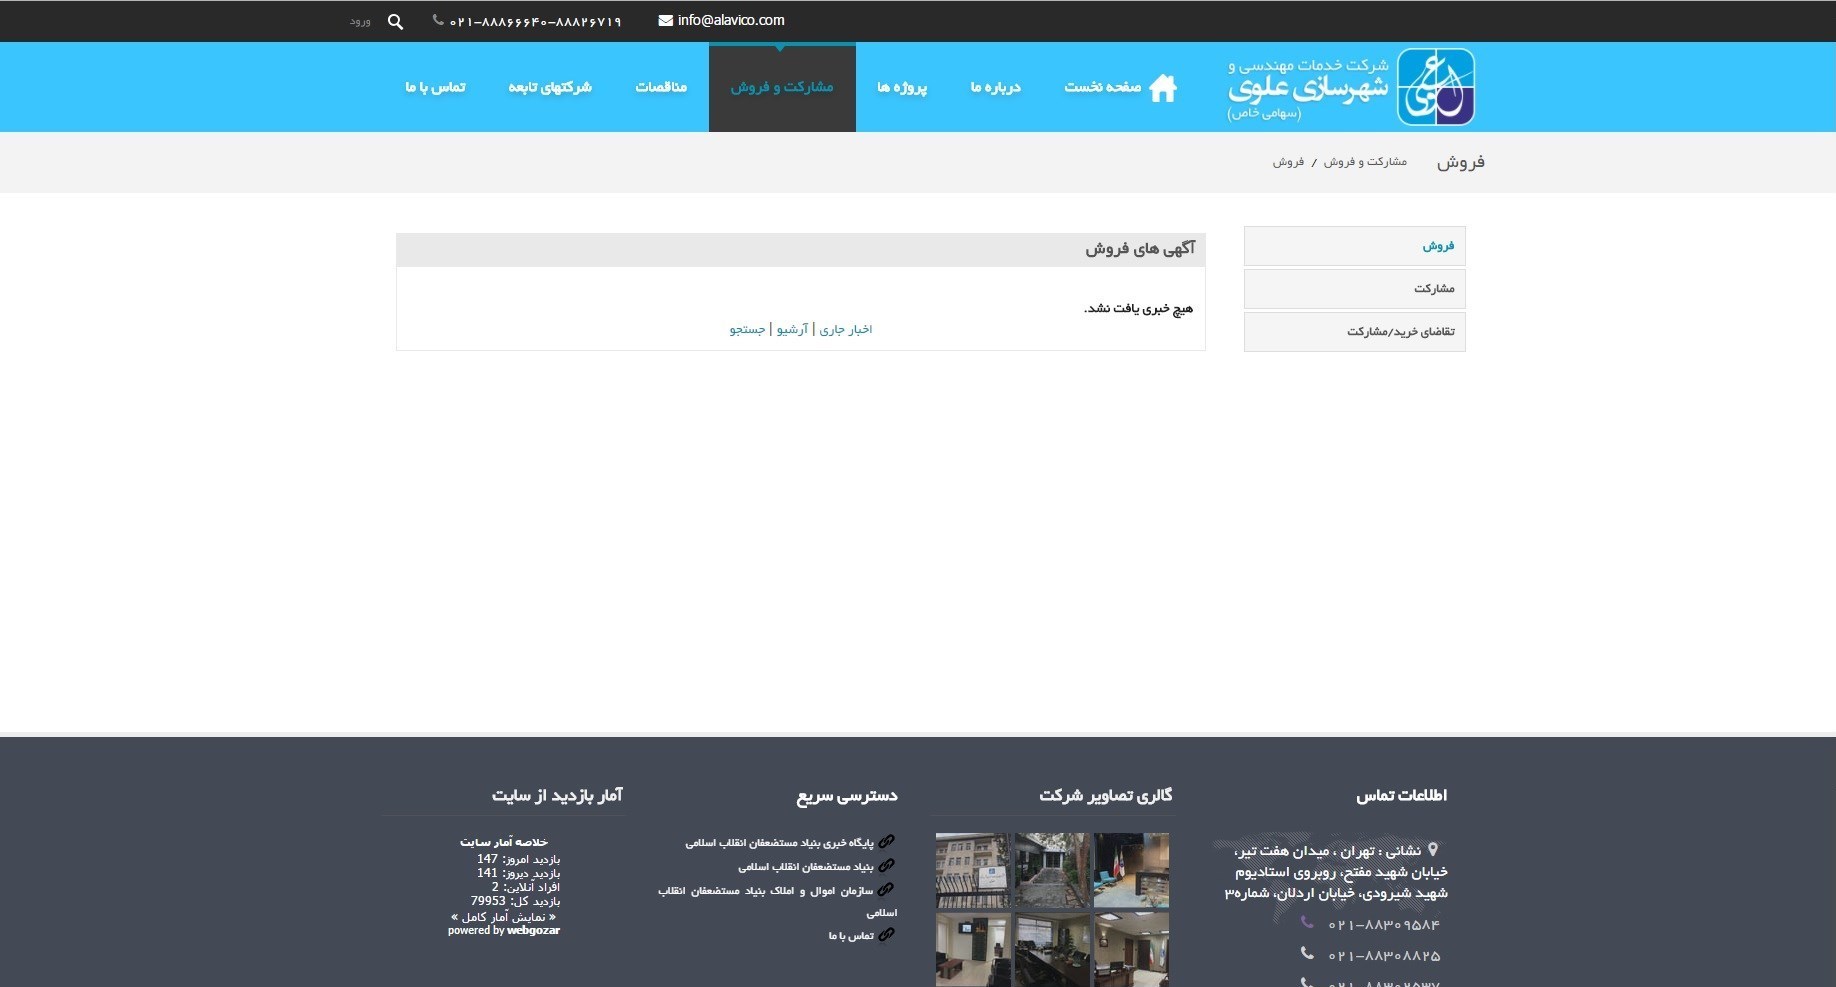
Task: Go to درباره ما navigation item
Action: [995, 87]
